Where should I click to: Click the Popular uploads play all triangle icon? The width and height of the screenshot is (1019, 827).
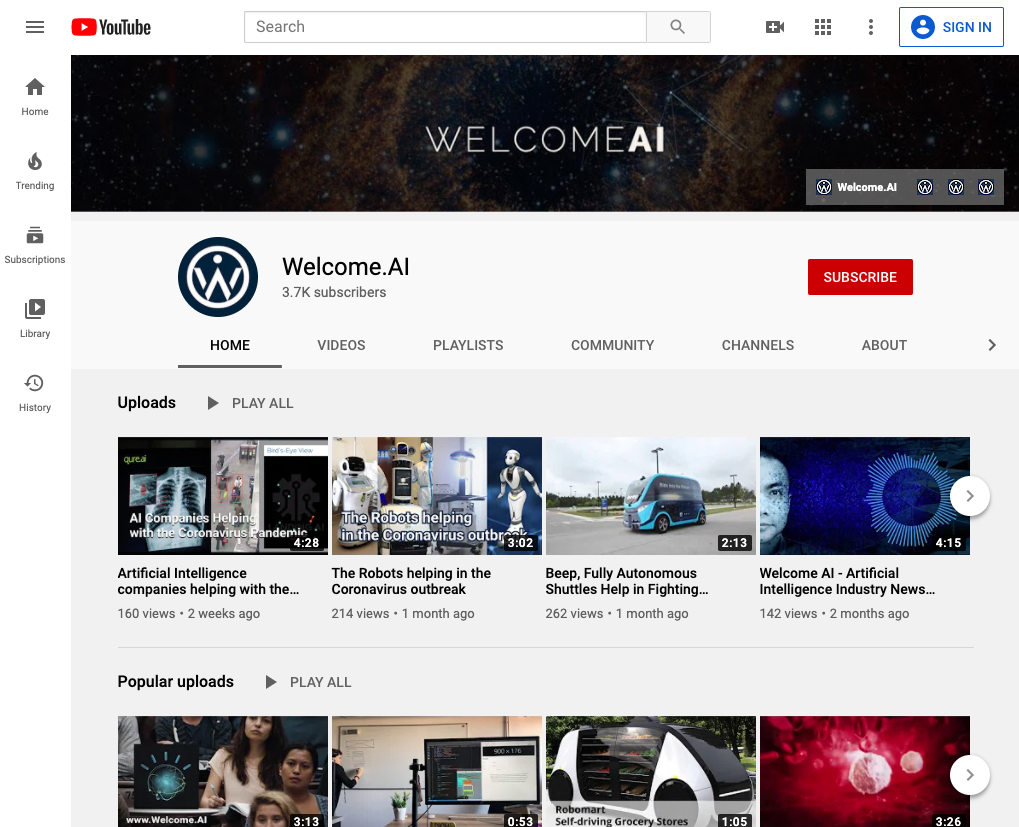[x=271, y=682]
